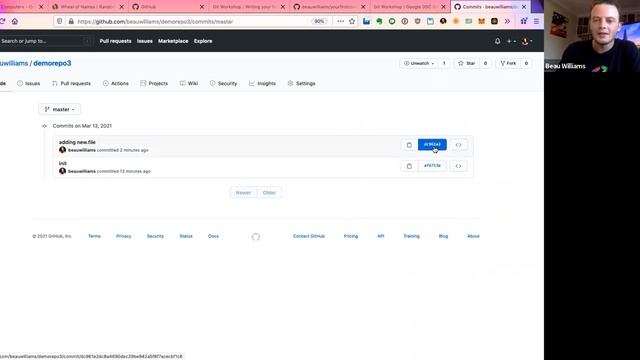The height and width of the screenshot is (360, 640).
Task: Click the GitHub logo in footer
Action: pyautogui.click(x=256, y=237)
